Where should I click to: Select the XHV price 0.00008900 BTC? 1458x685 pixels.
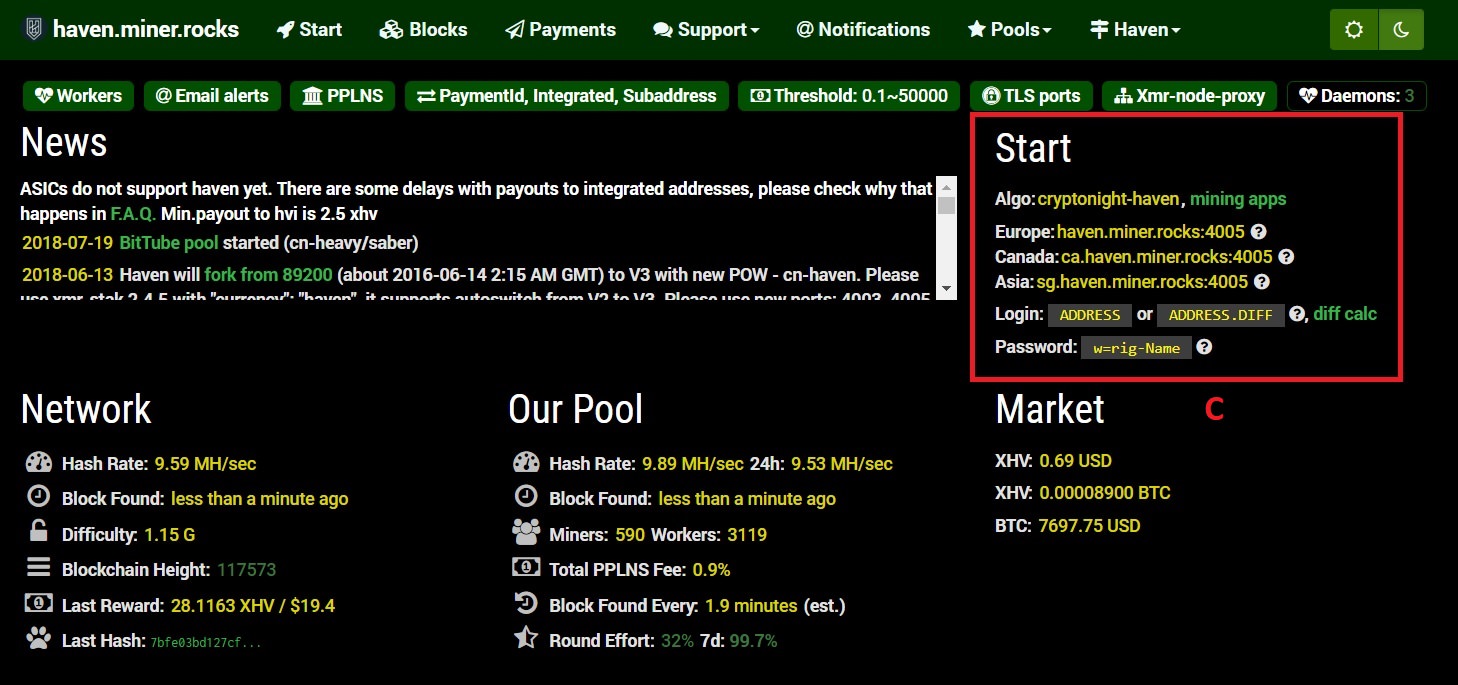pos(1105,493)
